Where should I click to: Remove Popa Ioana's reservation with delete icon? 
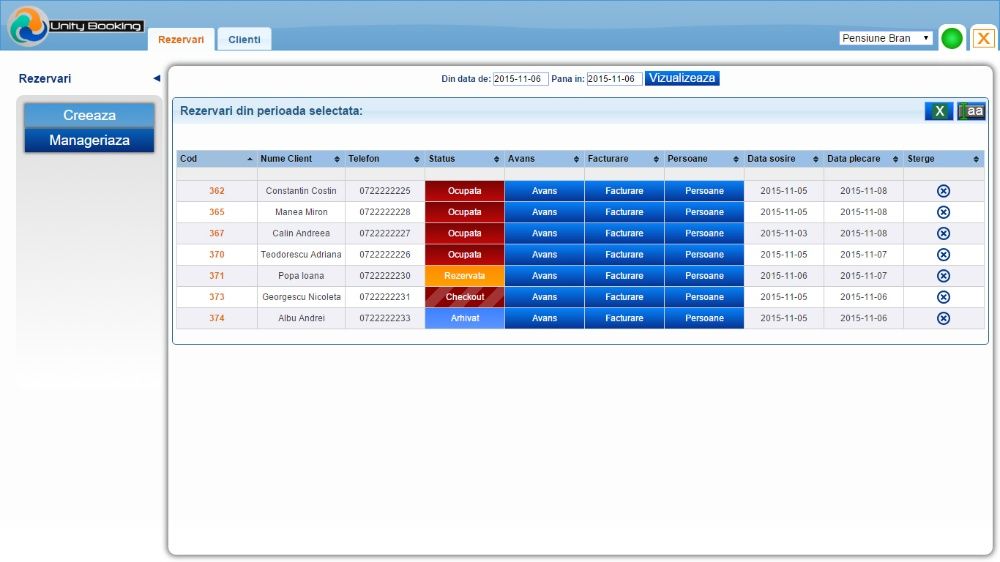[943, 276]
